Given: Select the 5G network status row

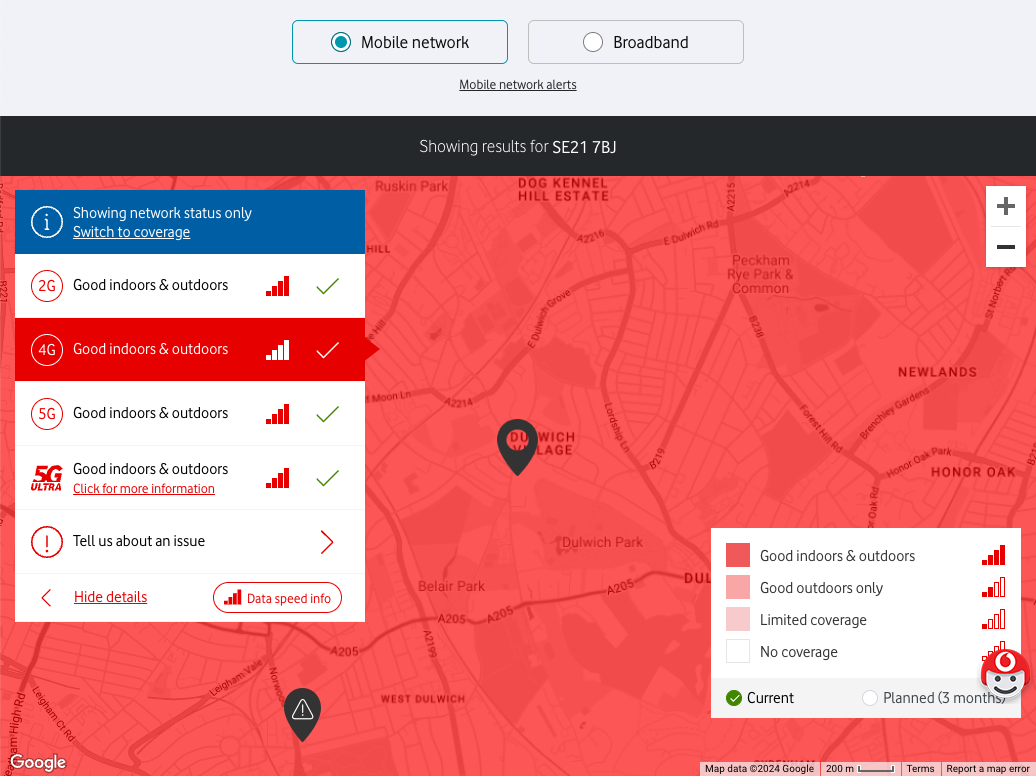Looking at the screenshot, I should click(x=190, y=414).
